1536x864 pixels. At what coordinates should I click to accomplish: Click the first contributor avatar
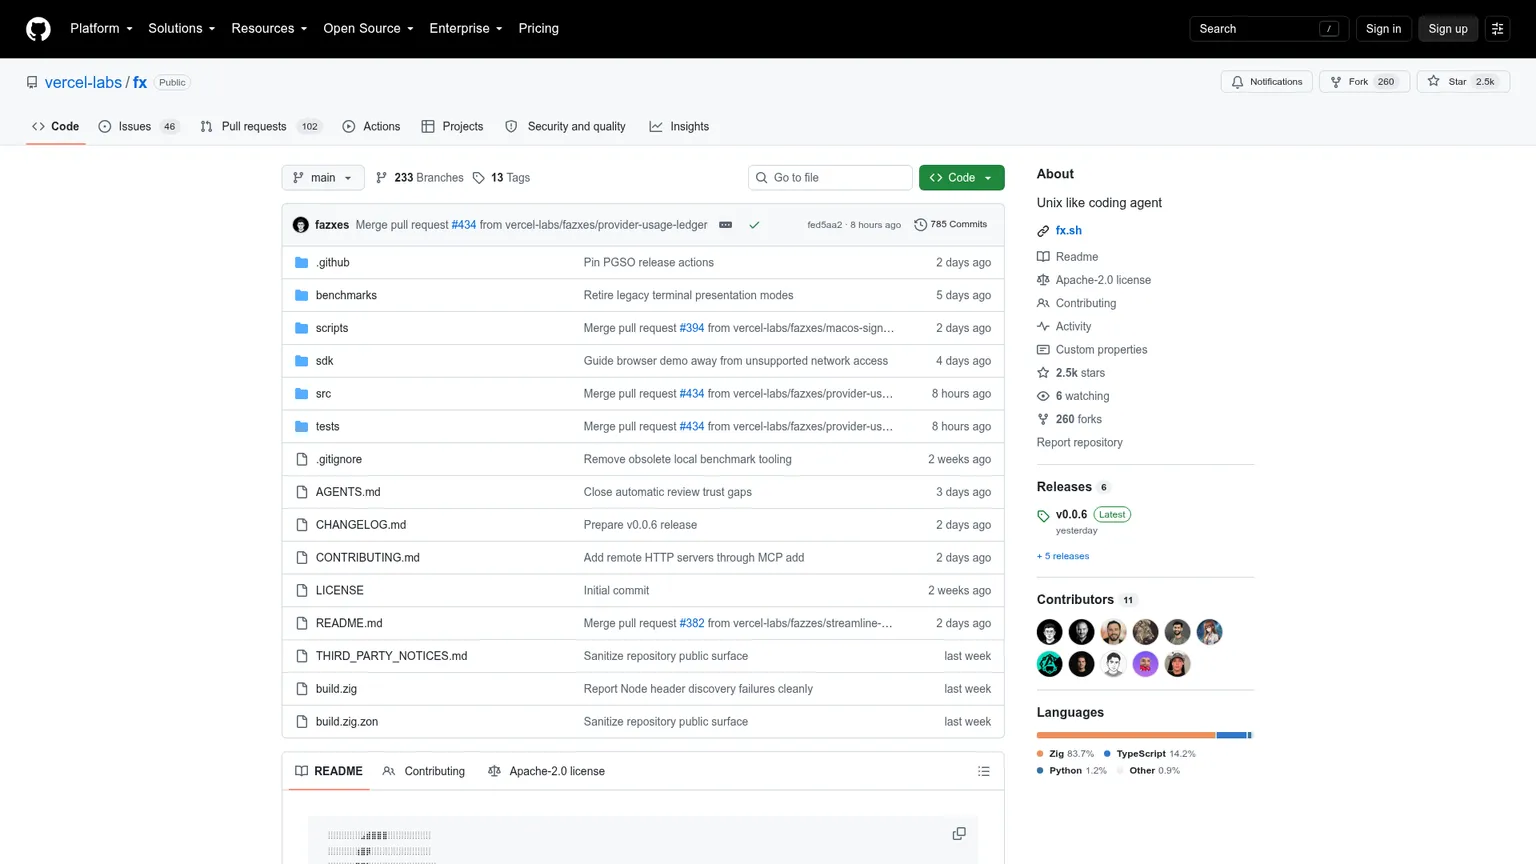(1049, 632)
